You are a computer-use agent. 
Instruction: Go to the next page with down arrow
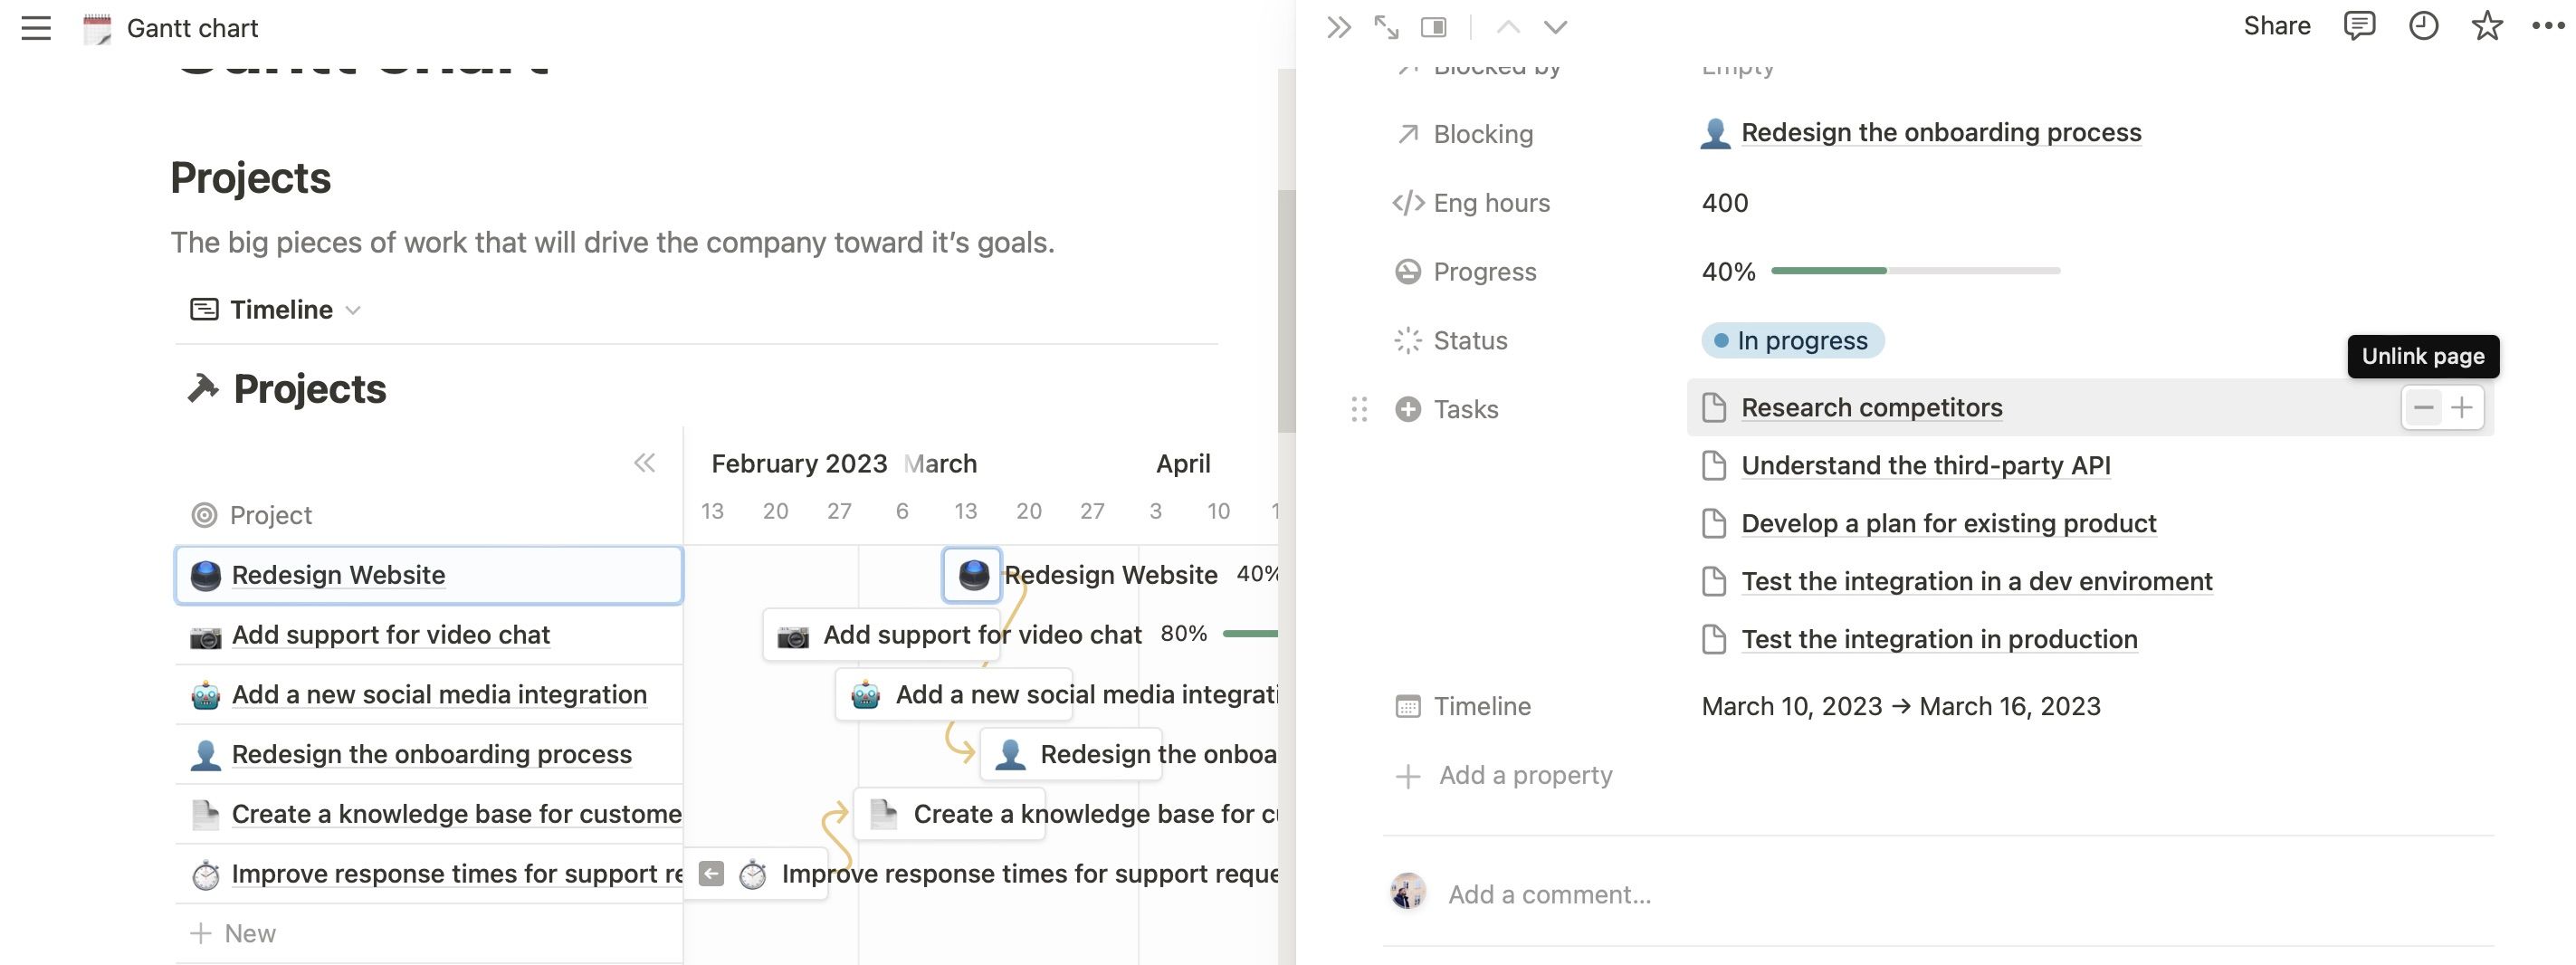(x=1555, y=27)
